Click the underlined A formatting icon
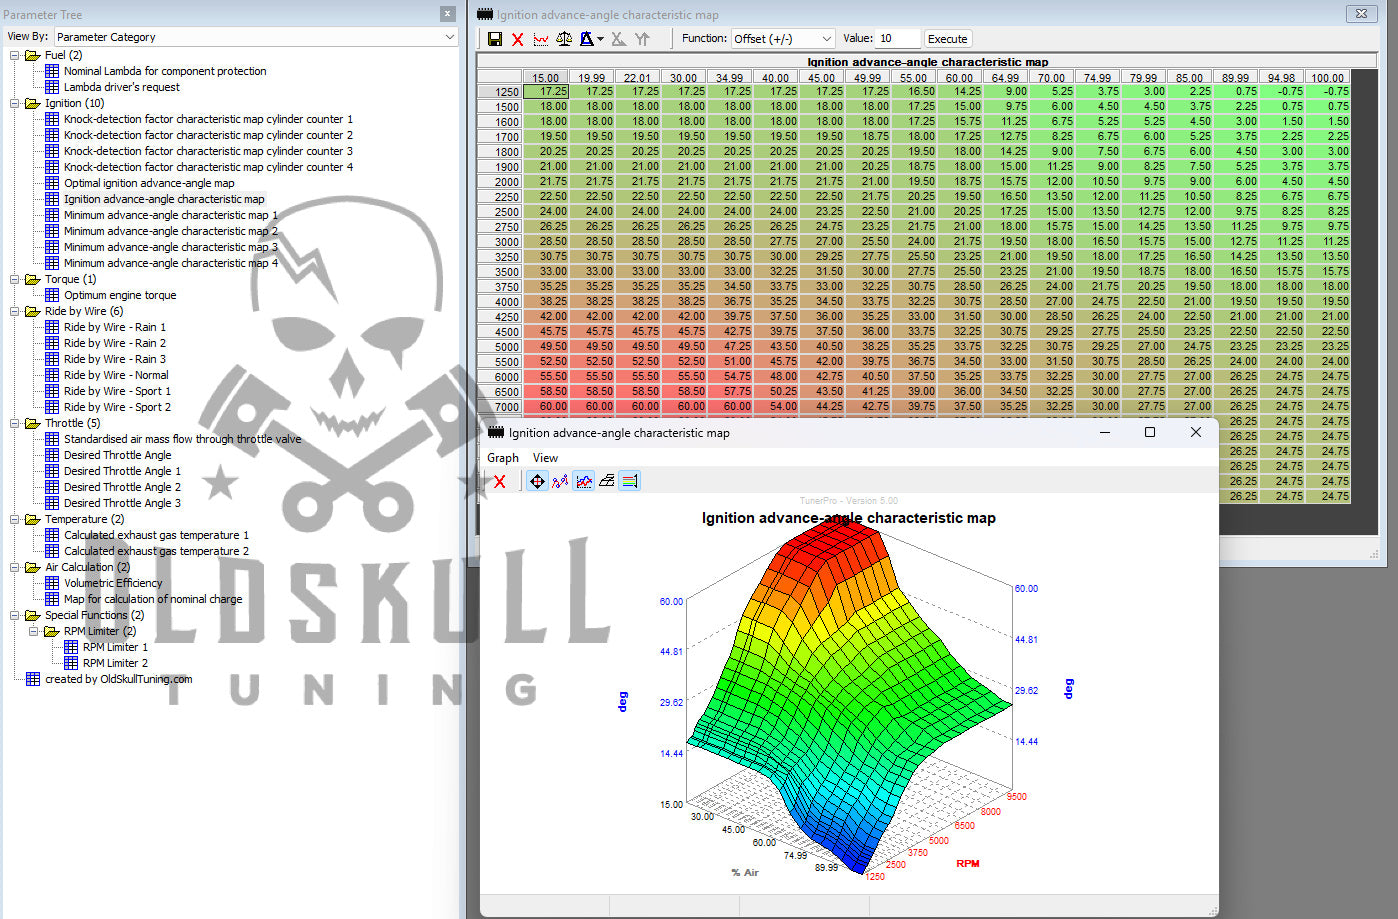The height and width of the screenshot is (919, 1398). pos(587,39)
